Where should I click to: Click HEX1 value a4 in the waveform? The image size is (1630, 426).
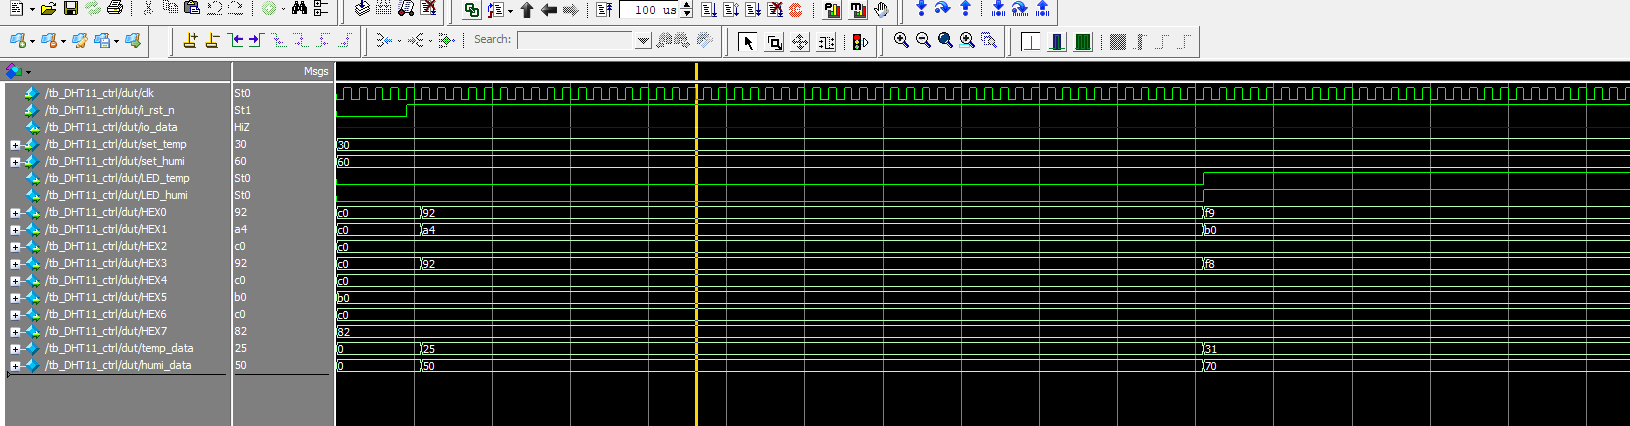point(428,230)
